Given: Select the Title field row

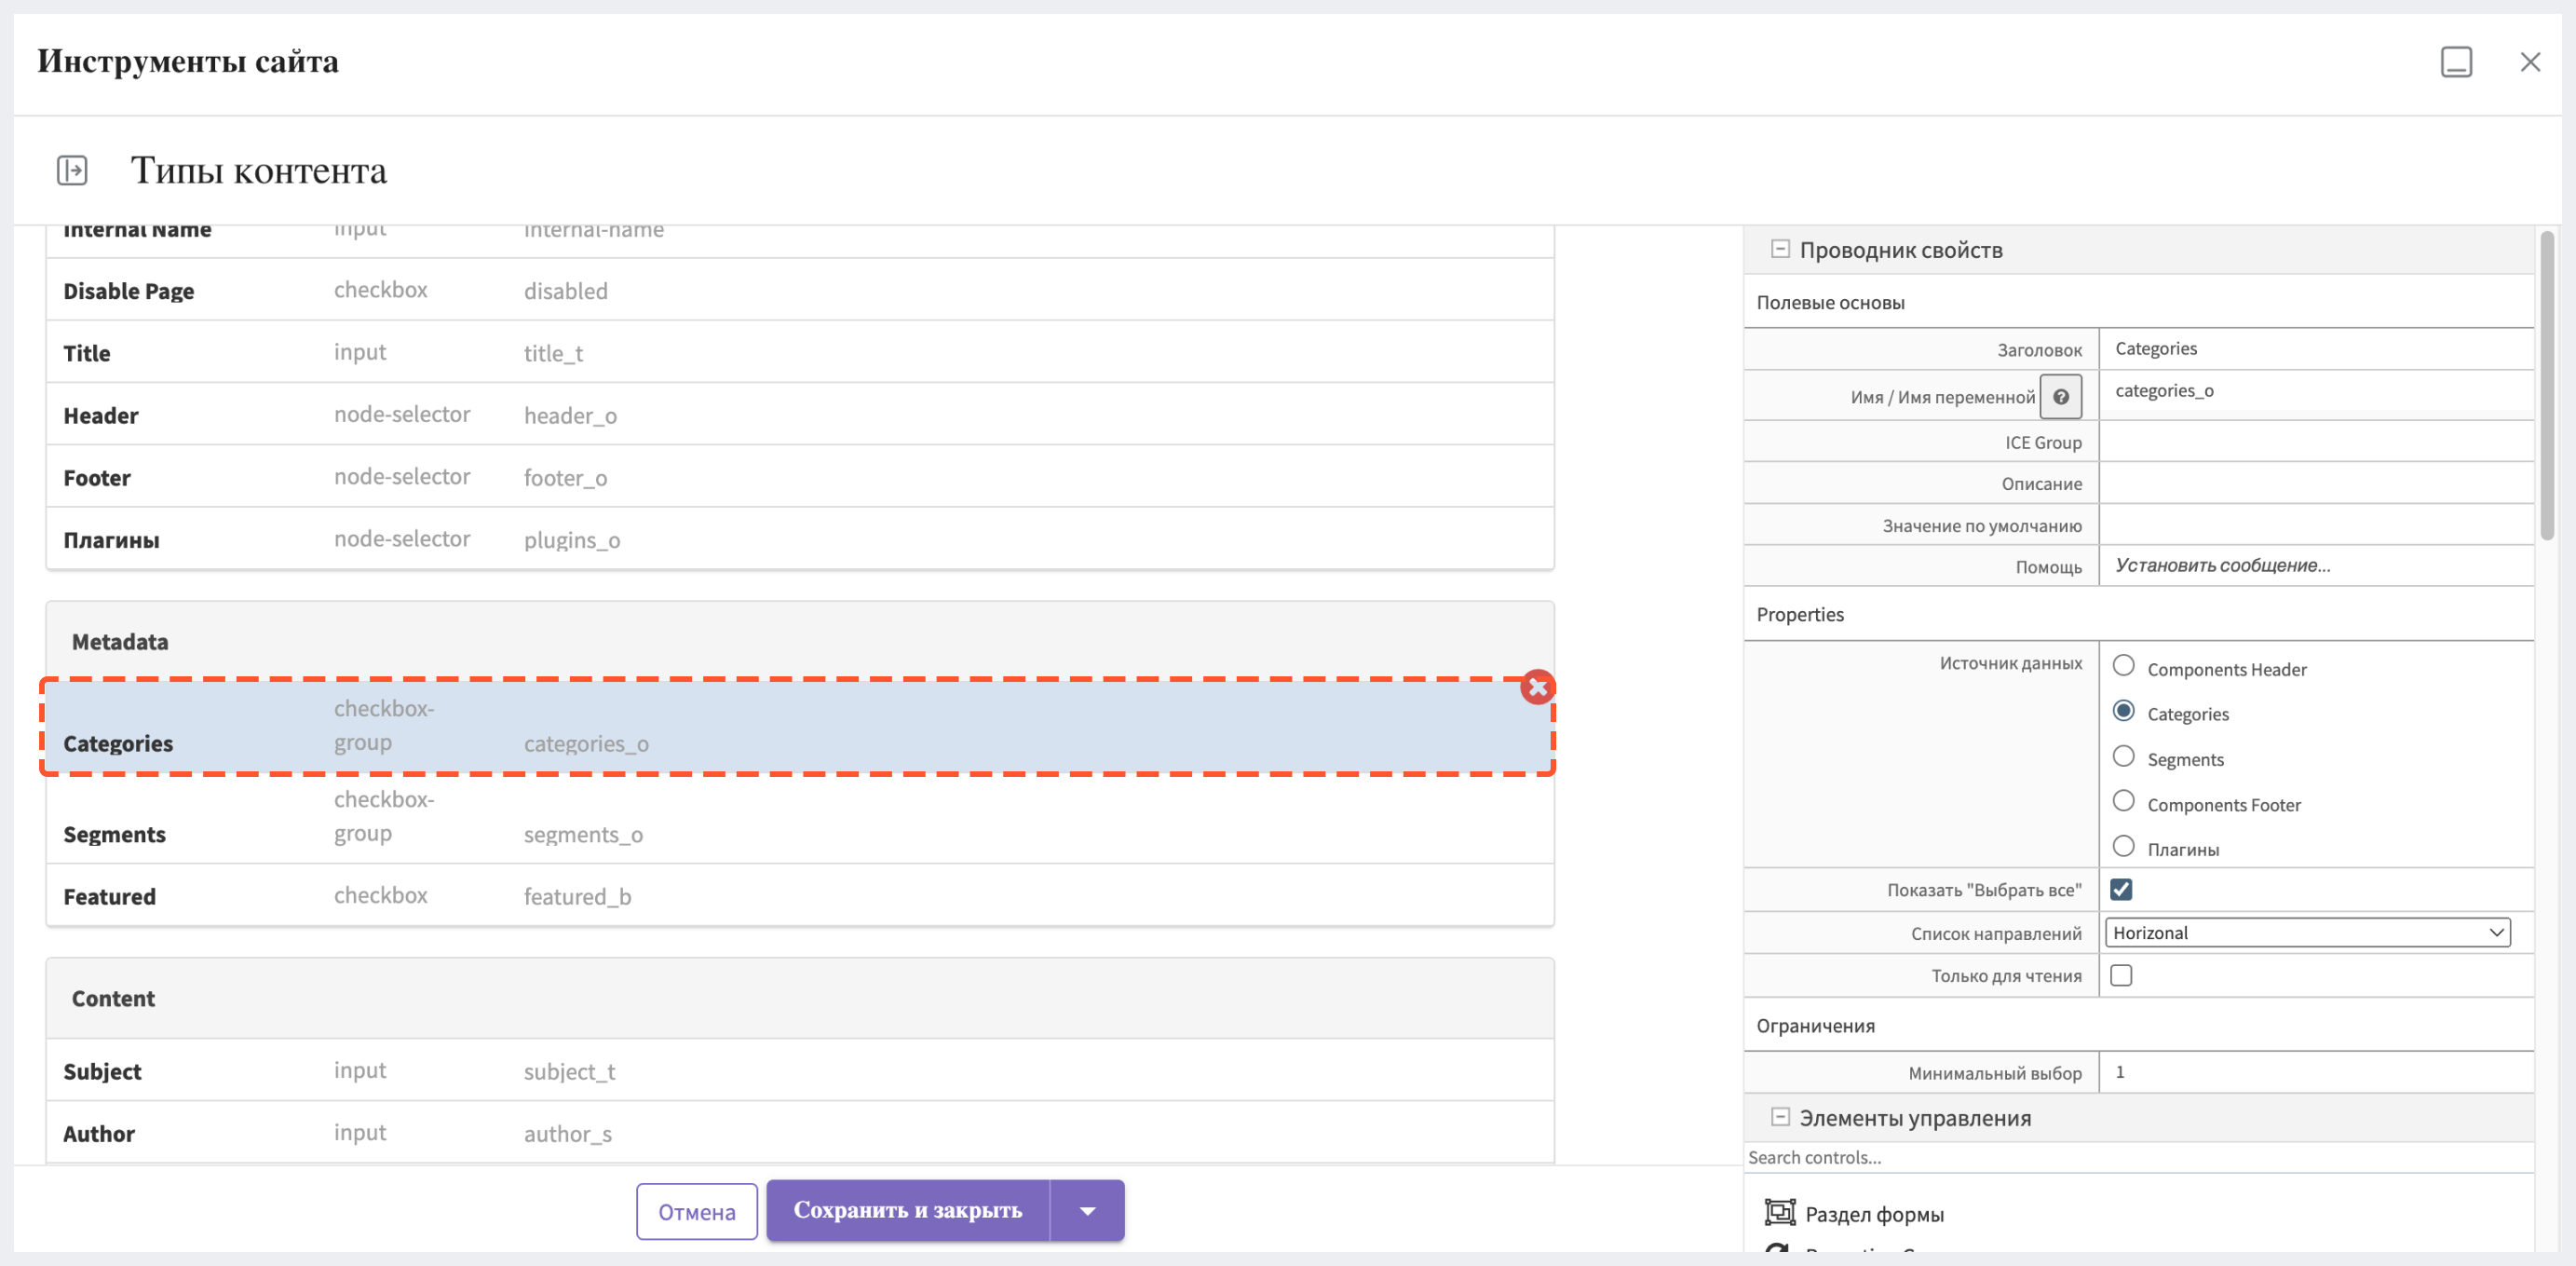Looking at the screenshot, I should [x=798, y=352].
